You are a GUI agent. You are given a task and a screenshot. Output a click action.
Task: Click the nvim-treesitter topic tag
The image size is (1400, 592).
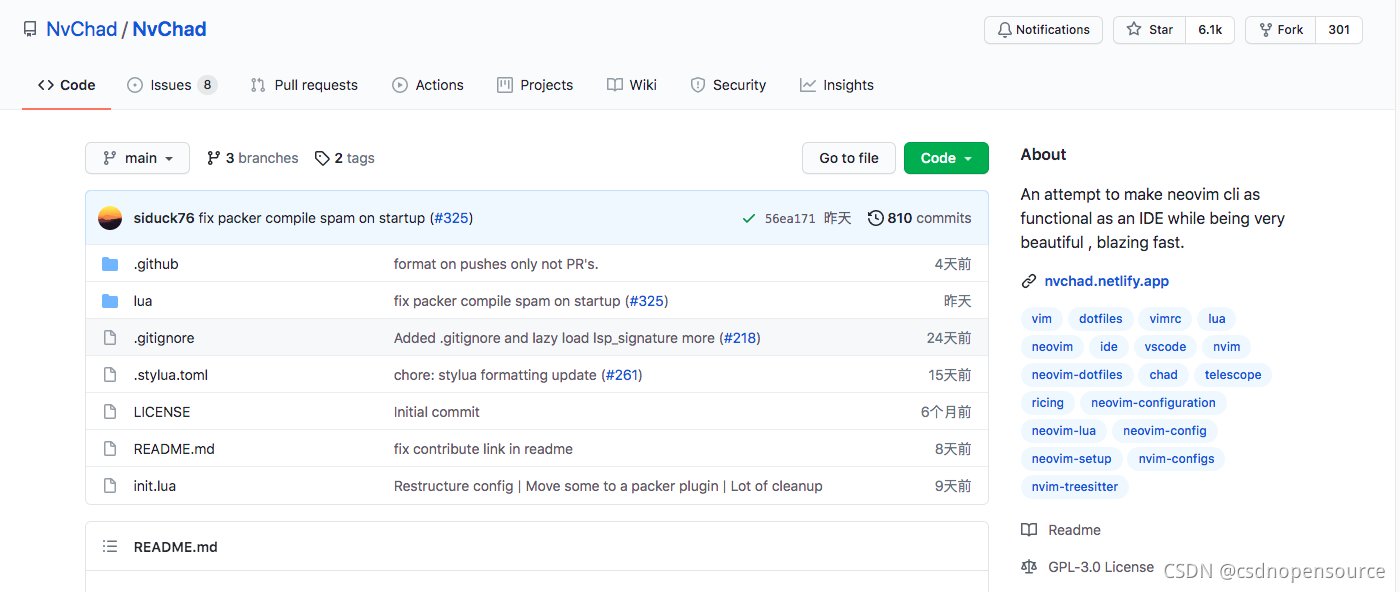pos(1075,487)
